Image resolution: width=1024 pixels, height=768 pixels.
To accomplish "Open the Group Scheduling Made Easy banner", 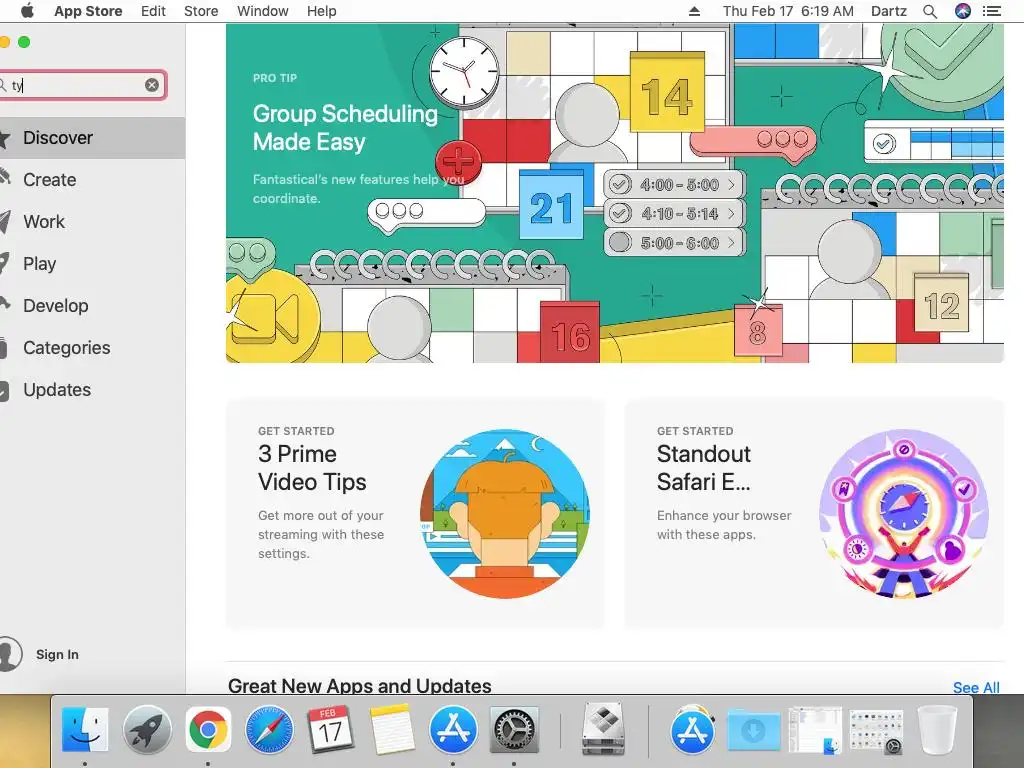I will (x=615, y=193).
